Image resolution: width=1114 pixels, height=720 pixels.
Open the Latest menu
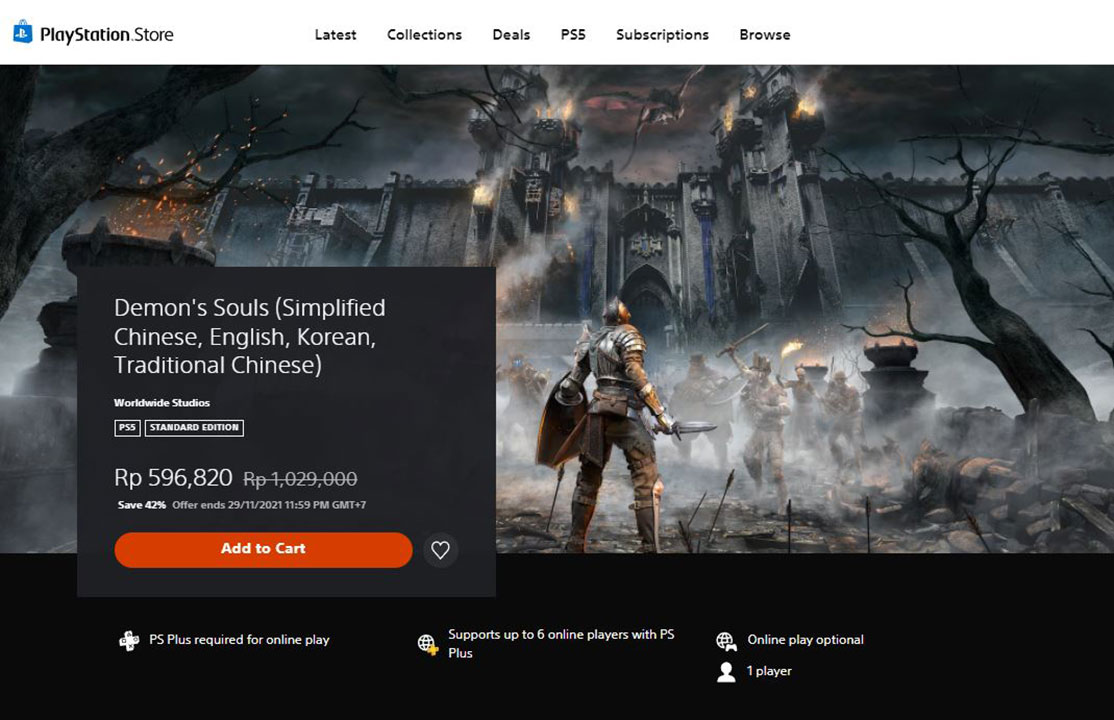tap(335, 34)
